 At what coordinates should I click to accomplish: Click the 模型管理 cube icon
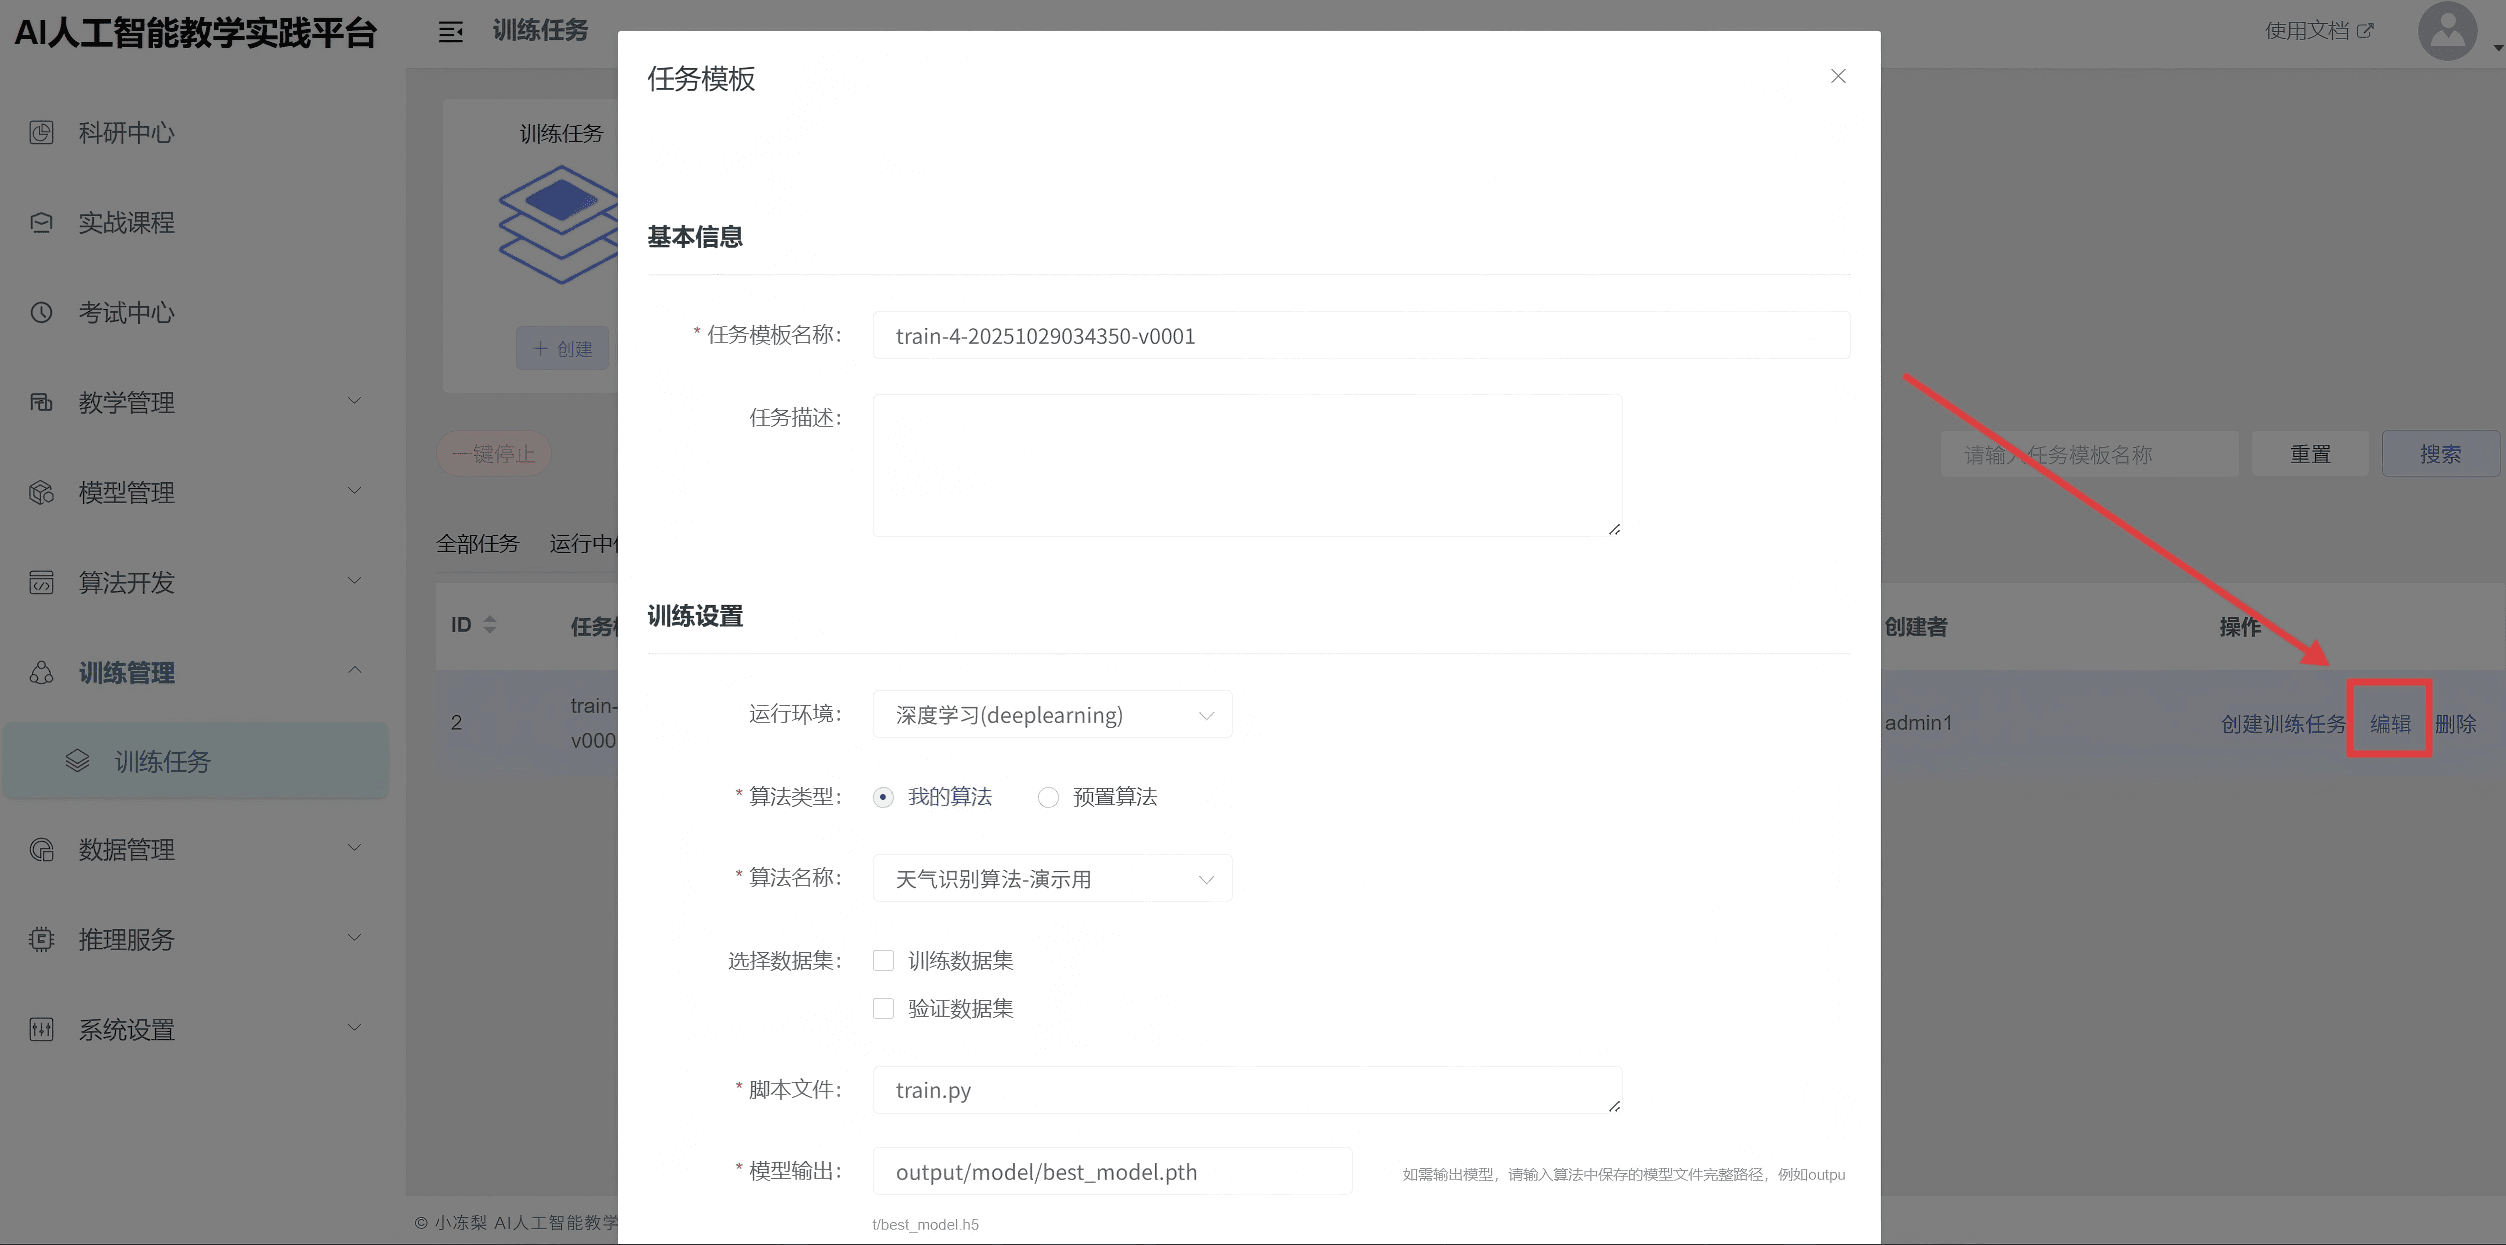(x=41, y=492)
